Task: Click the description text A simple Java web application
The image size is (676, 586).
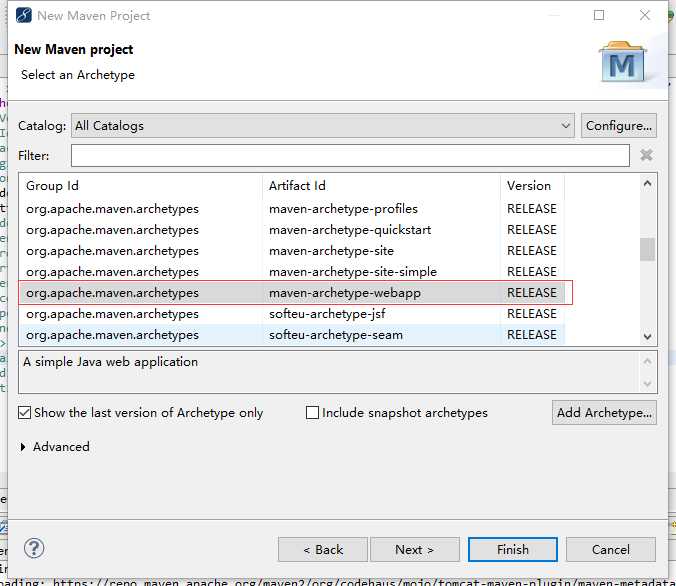Action: tap(110, 362)
